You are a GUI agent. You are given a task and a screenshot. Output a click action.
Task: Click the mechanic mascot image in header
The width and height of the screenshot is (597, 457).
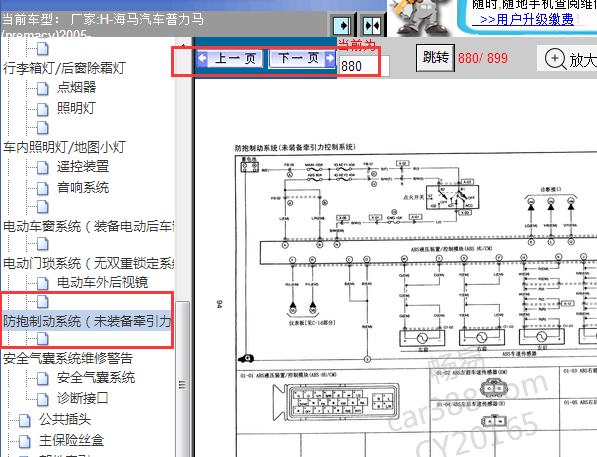[x=420, y=18]
